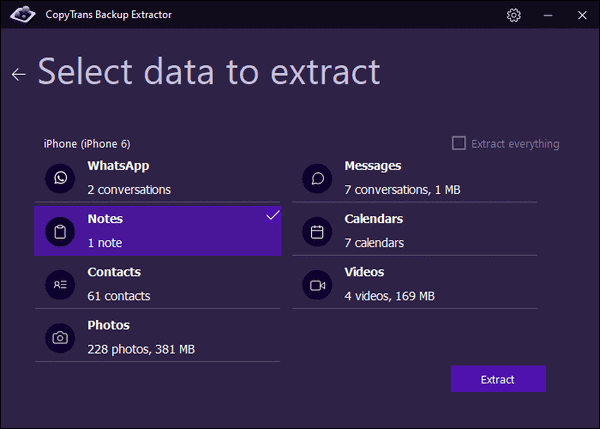Select the Messages title

tap(373, 166)
